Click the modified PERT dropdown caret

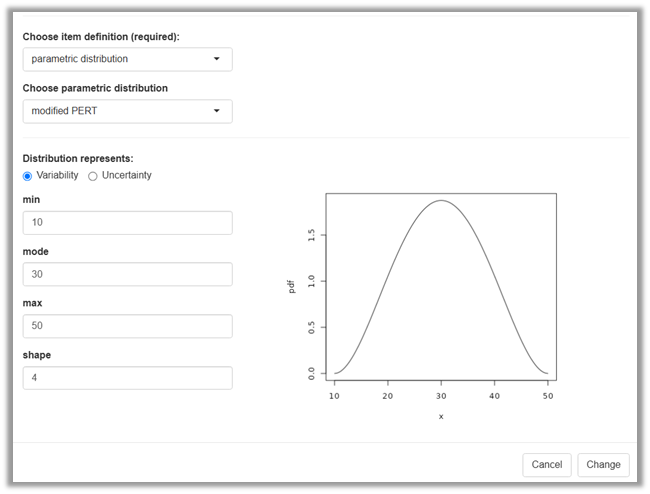[217, 111]
